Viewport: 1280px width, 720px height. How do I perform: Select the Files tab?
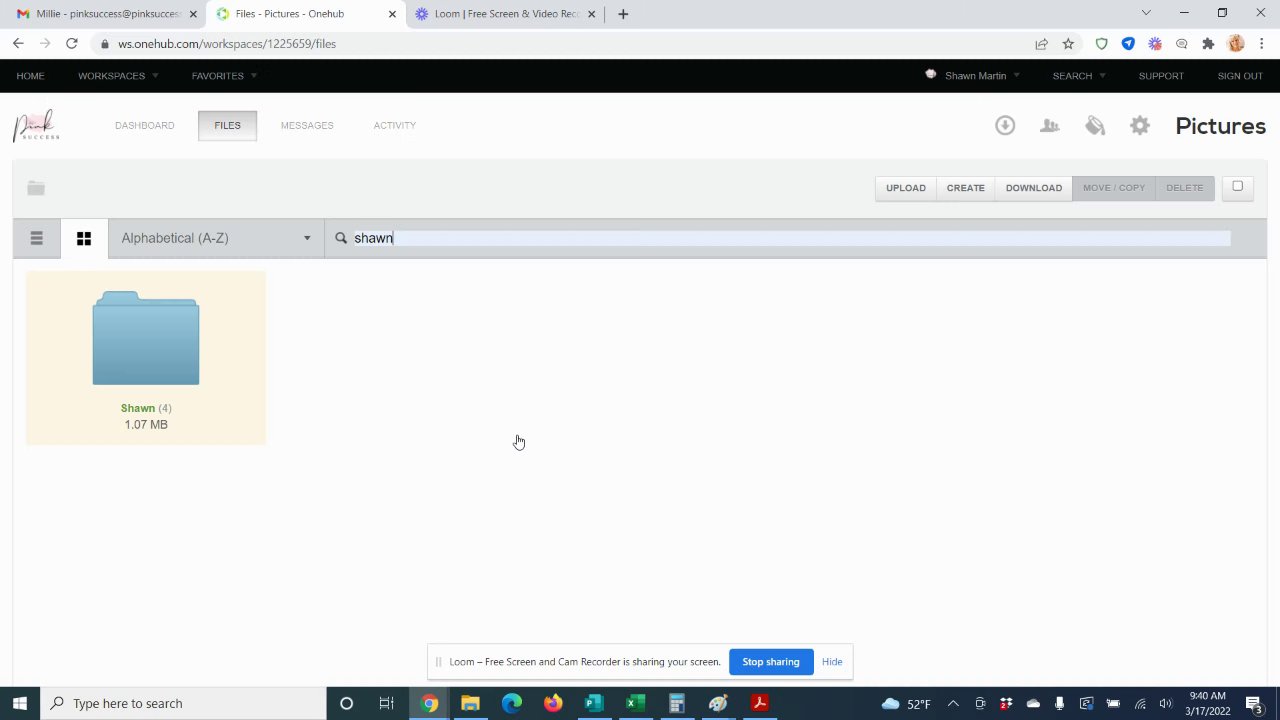coord(227,125)
